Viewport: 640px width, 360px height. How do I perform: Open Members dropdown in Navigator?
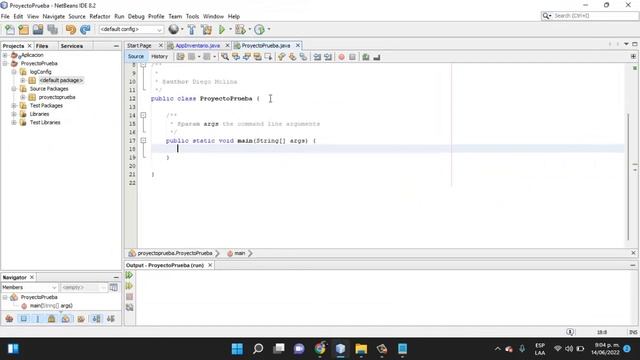tap(29, 287)
